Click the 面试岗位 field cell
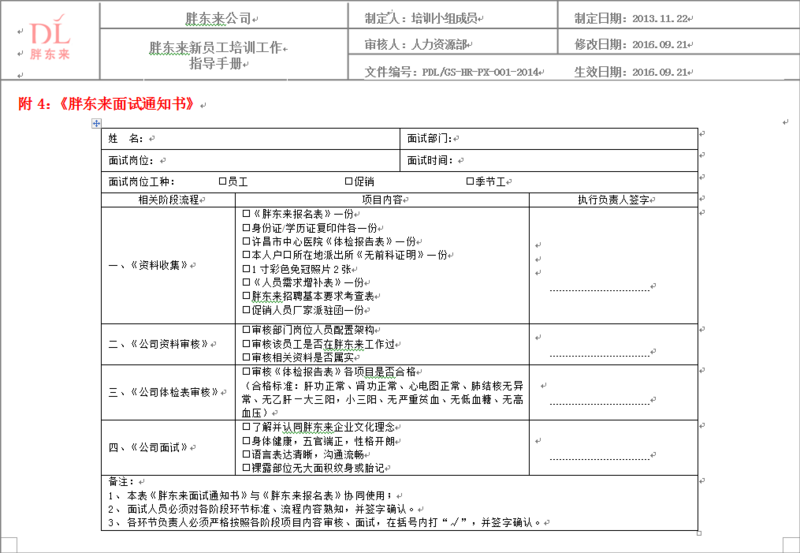Screen dimensions: 800x553 [x=251, y=161]
